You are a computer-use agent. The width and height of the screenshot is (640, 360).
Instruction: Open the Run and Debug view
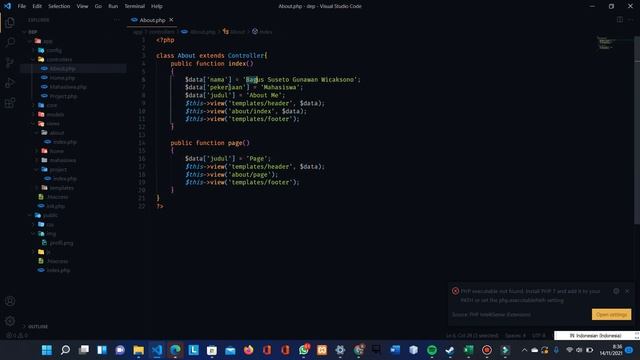10,82
